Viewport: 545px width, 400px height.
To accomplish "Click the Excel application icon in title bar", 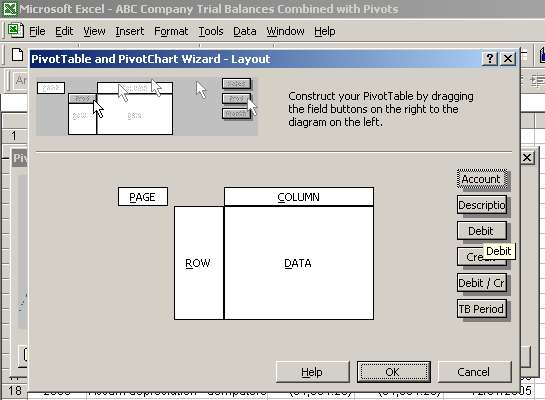I will (9, 9).
